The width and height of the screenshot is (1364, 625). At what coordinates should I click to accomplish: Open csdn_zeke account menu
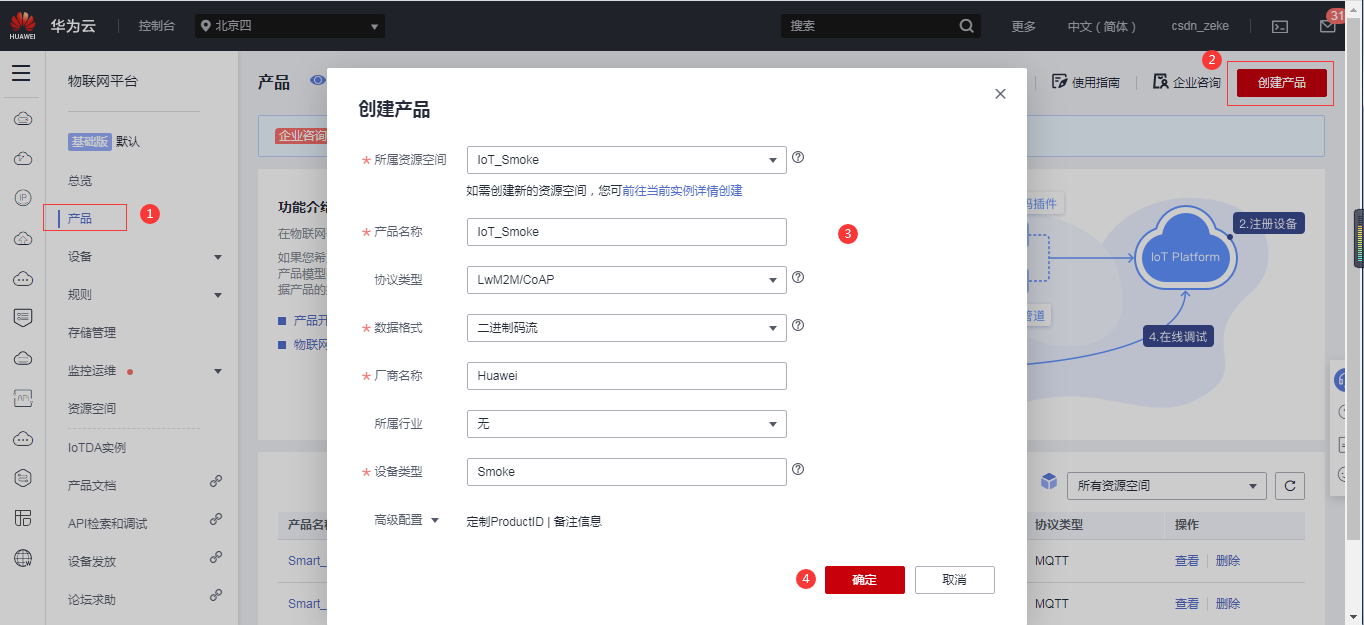tap(1200, 26)
